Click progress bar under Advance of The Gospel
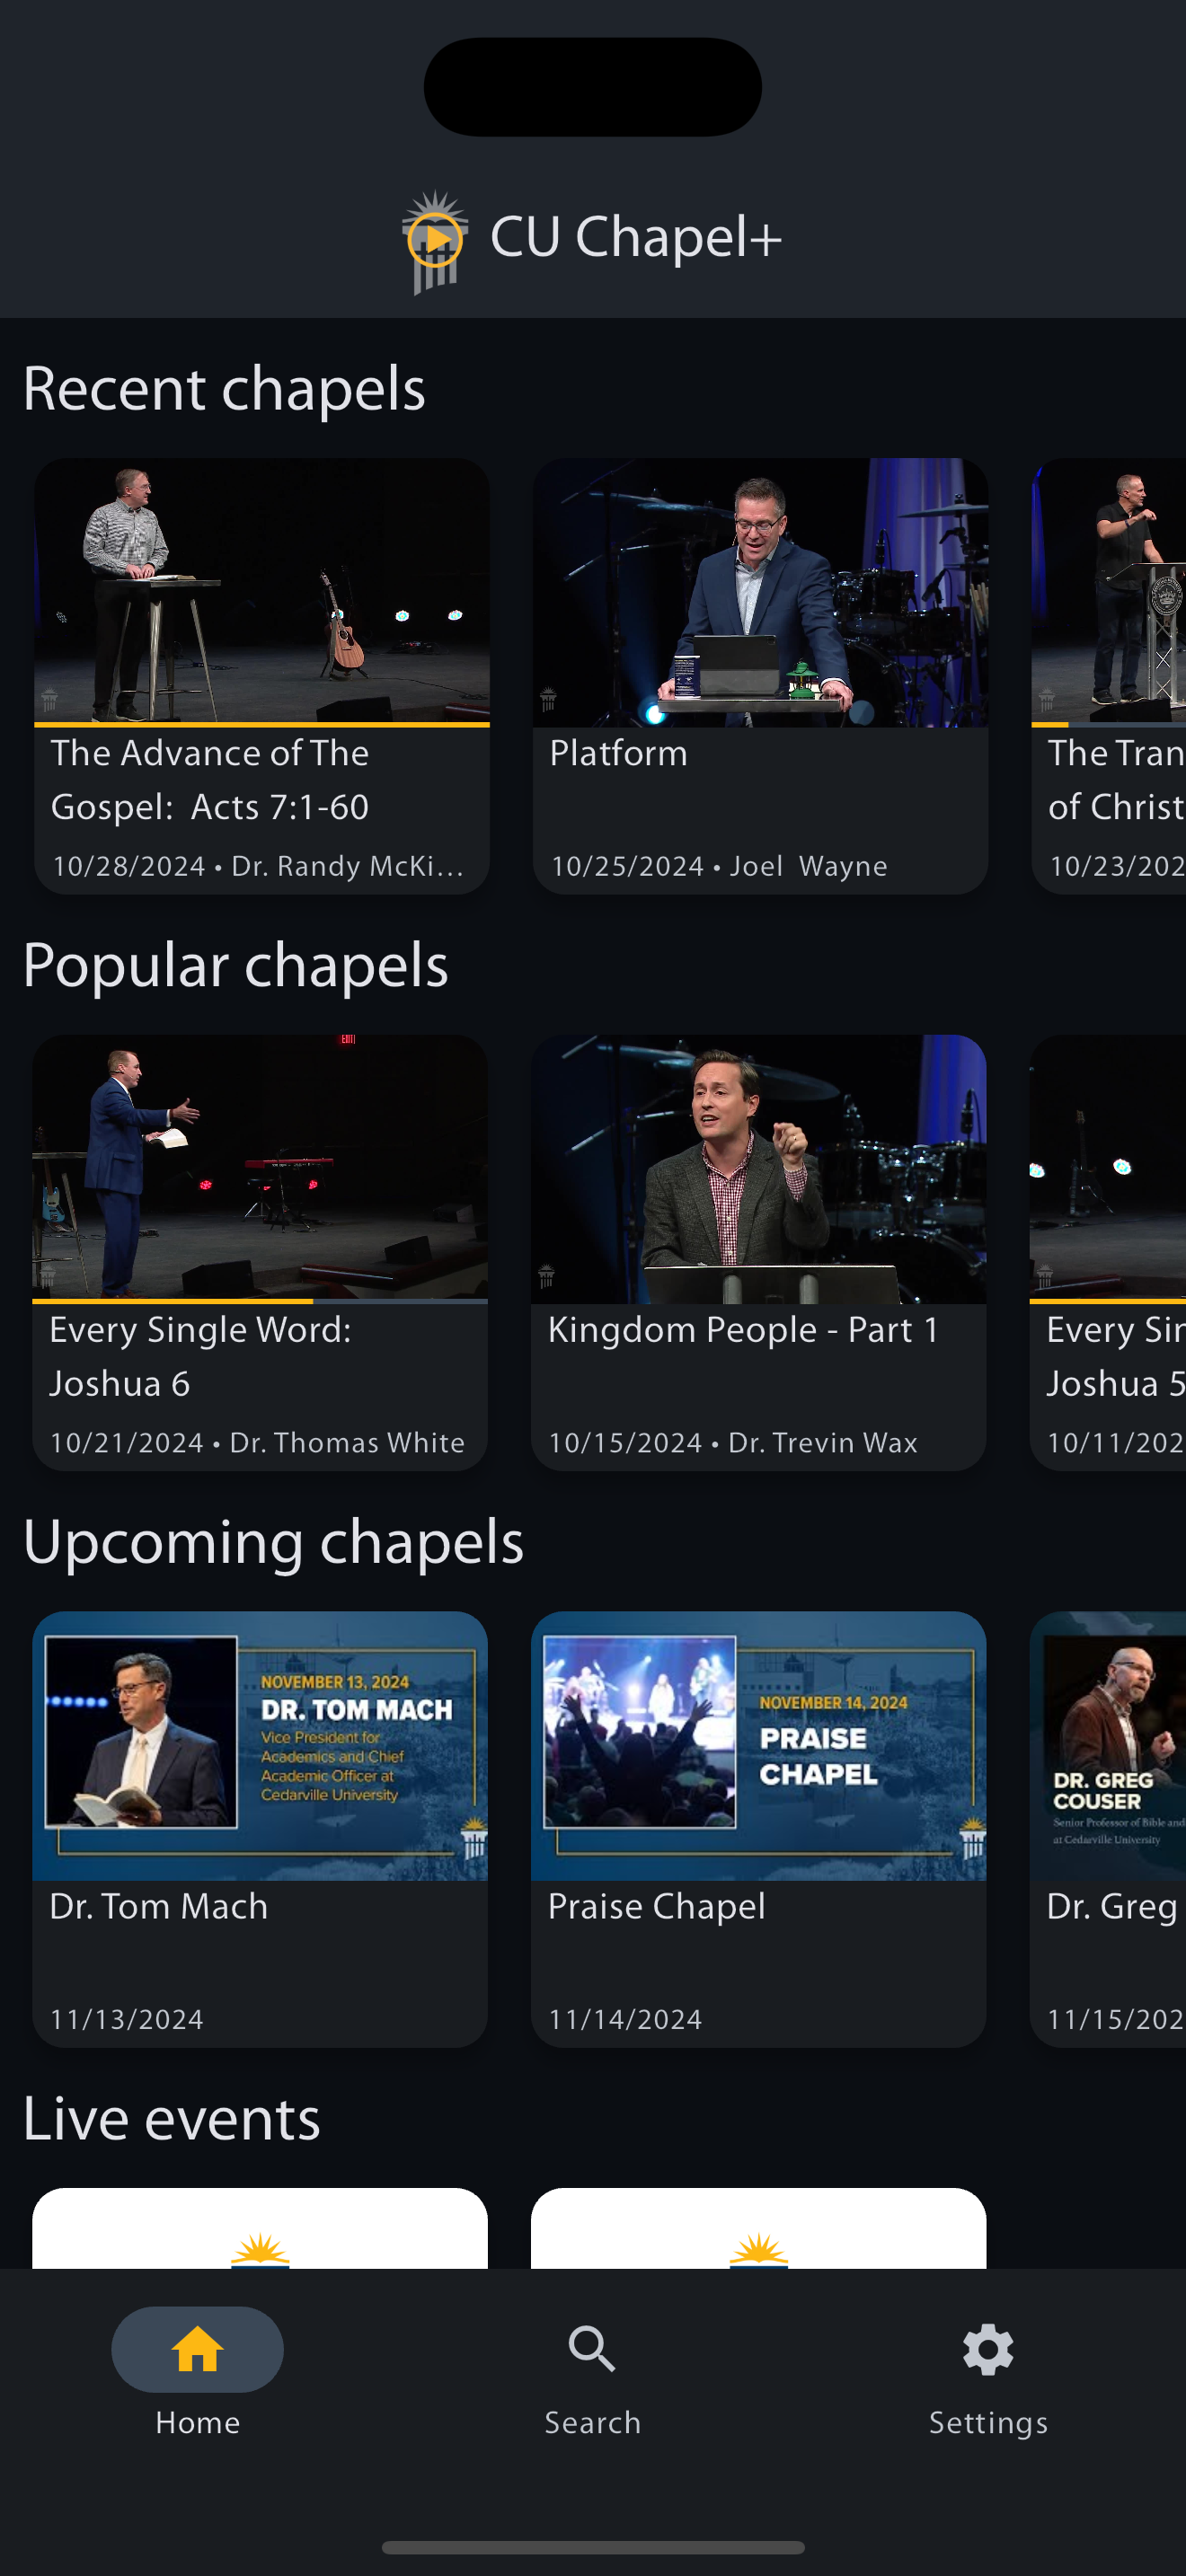 click(x=262, y=724)
